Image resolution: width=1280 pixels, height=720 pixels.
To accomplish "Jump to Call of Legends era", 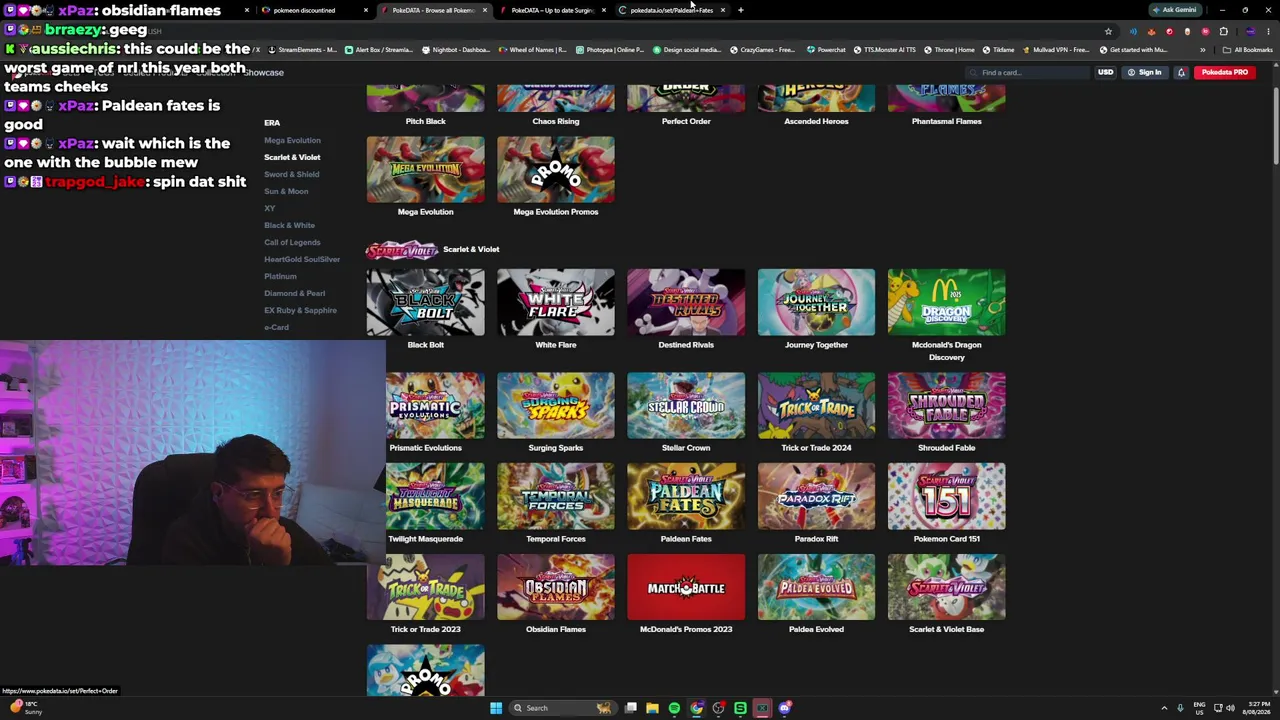I will point(292,242).
